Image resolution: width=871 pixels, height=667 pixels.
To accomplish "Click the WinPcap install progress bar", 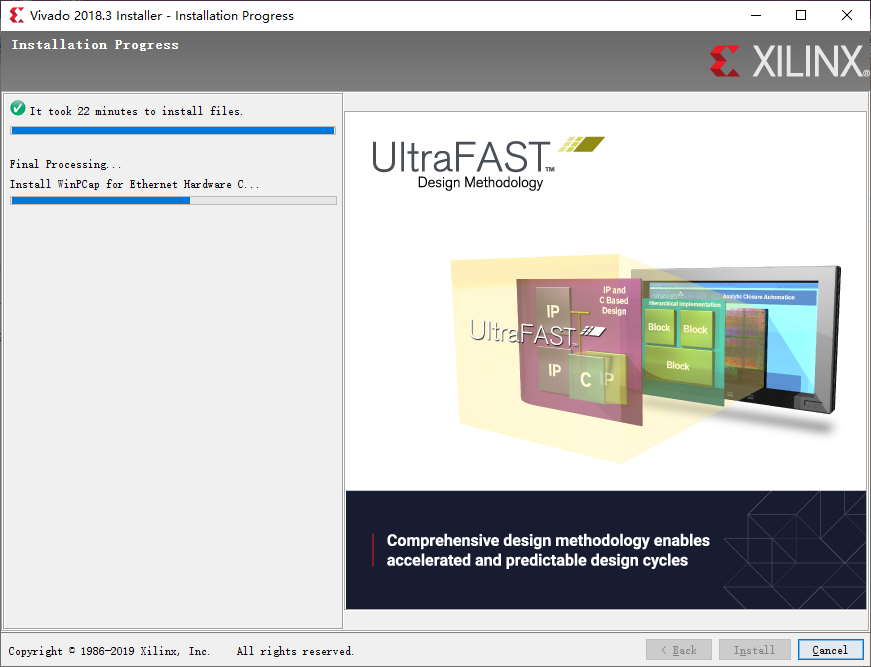I will [173, 200].
